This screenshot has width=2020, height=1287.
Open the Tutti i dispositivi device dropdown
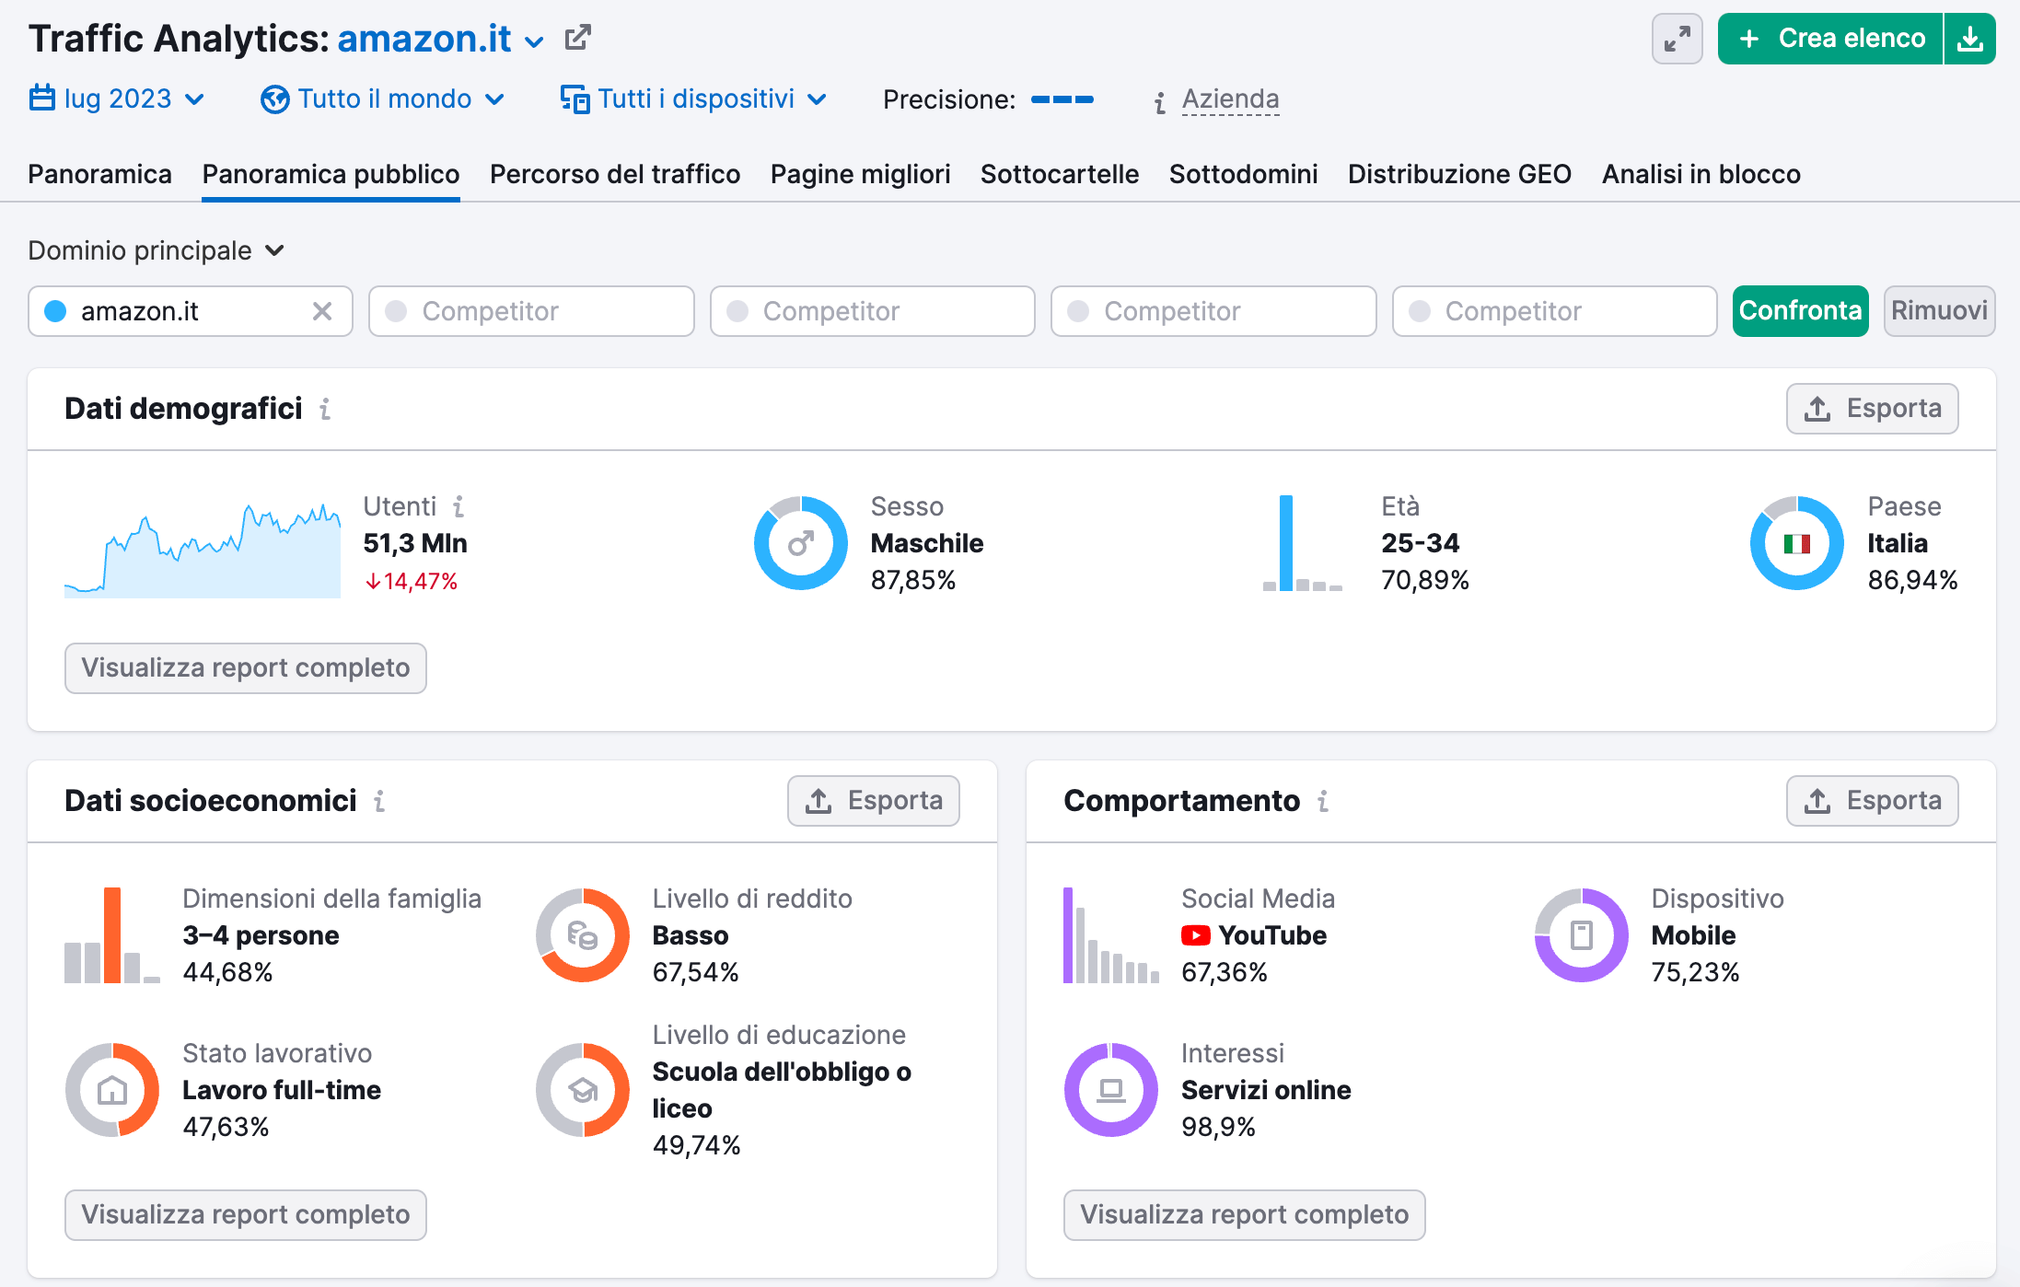click(x=694, y=99)
